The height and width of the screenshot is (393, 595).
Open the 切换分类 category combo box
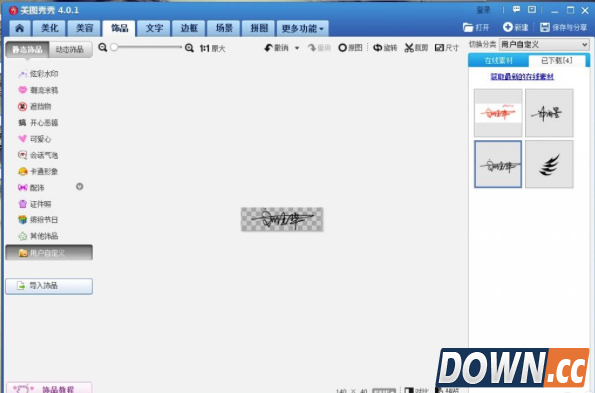pos(544,45)
